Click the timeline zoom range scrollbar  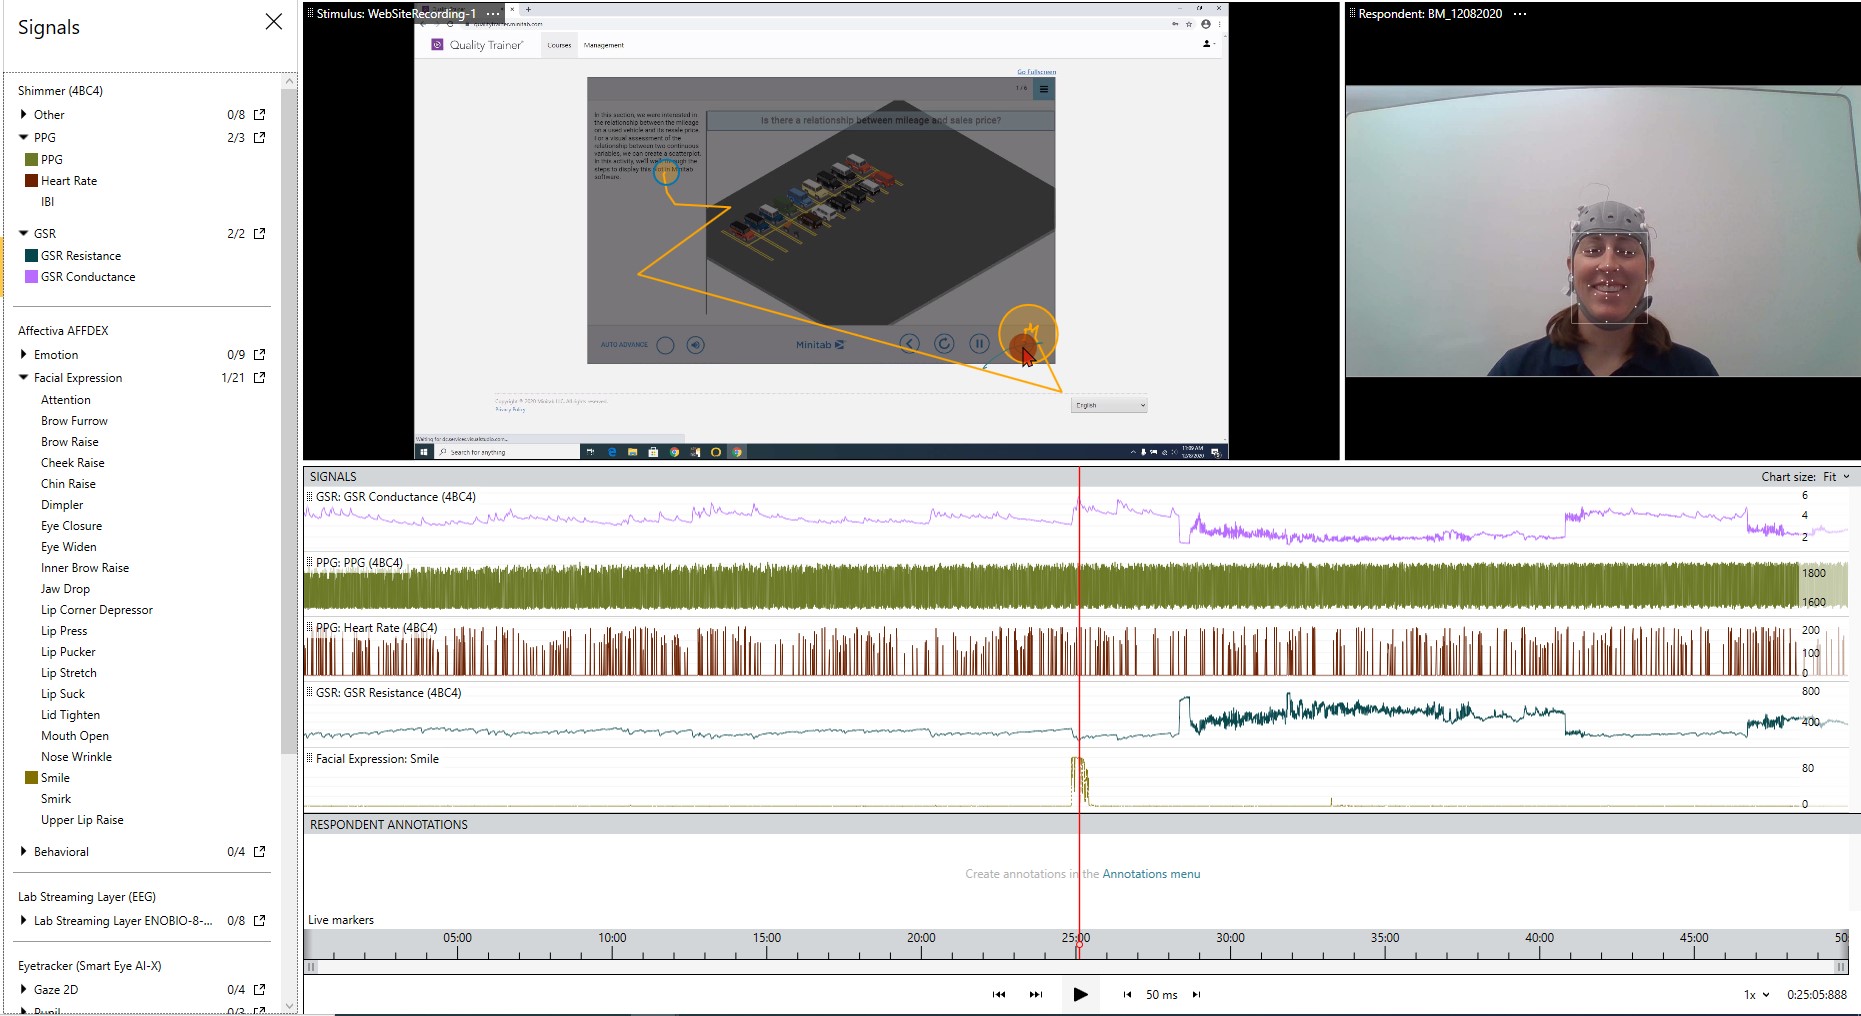[x=1076, y=967]
